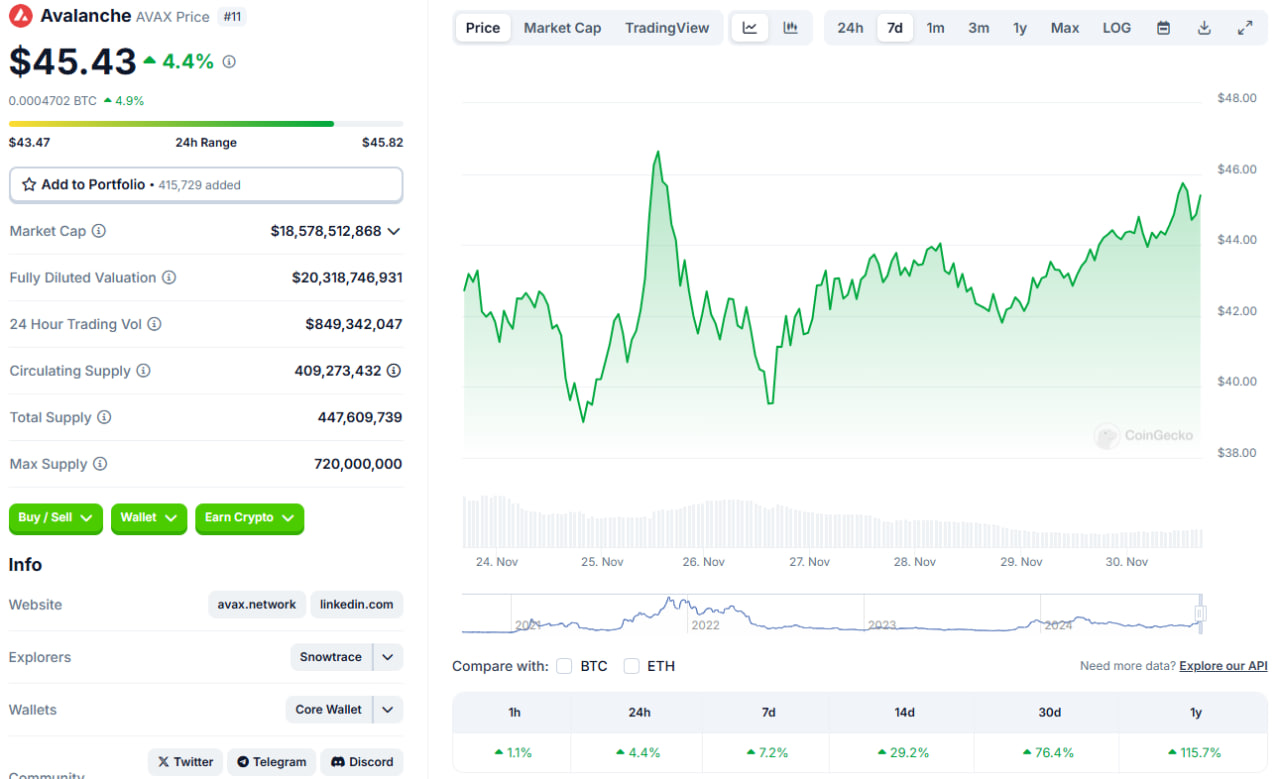Set the chart range to 1y

point(1020,28)
